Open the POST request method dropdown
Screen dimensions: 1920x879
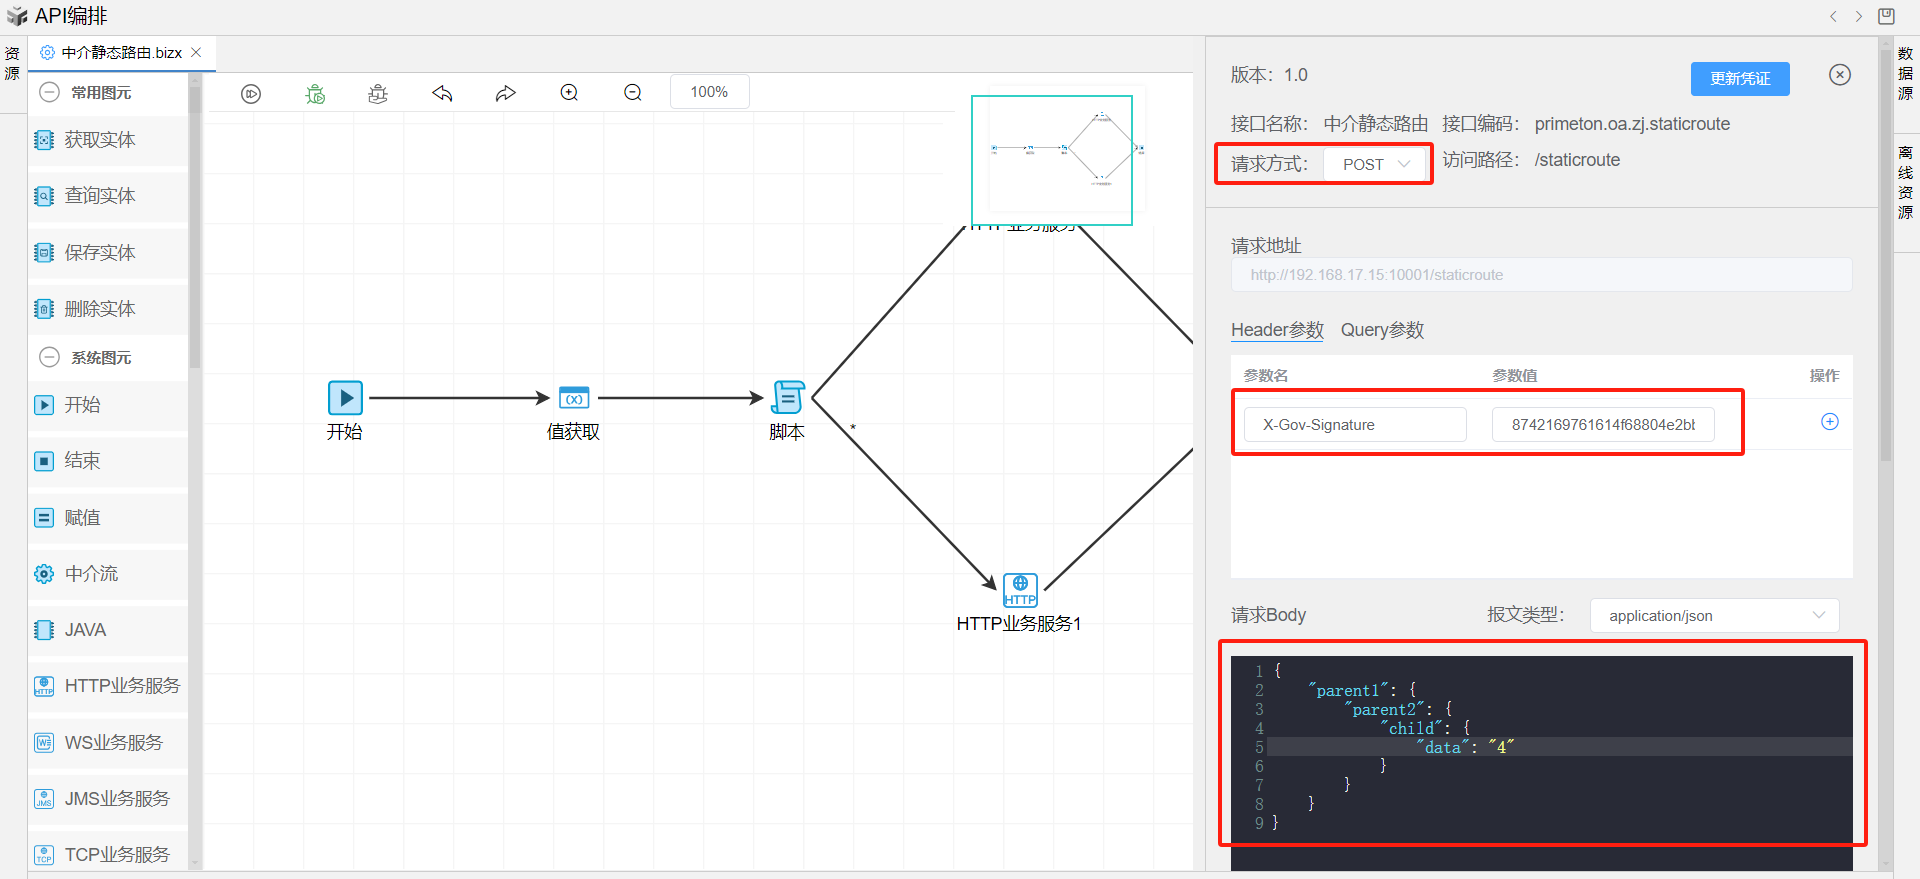point(1376,164)
